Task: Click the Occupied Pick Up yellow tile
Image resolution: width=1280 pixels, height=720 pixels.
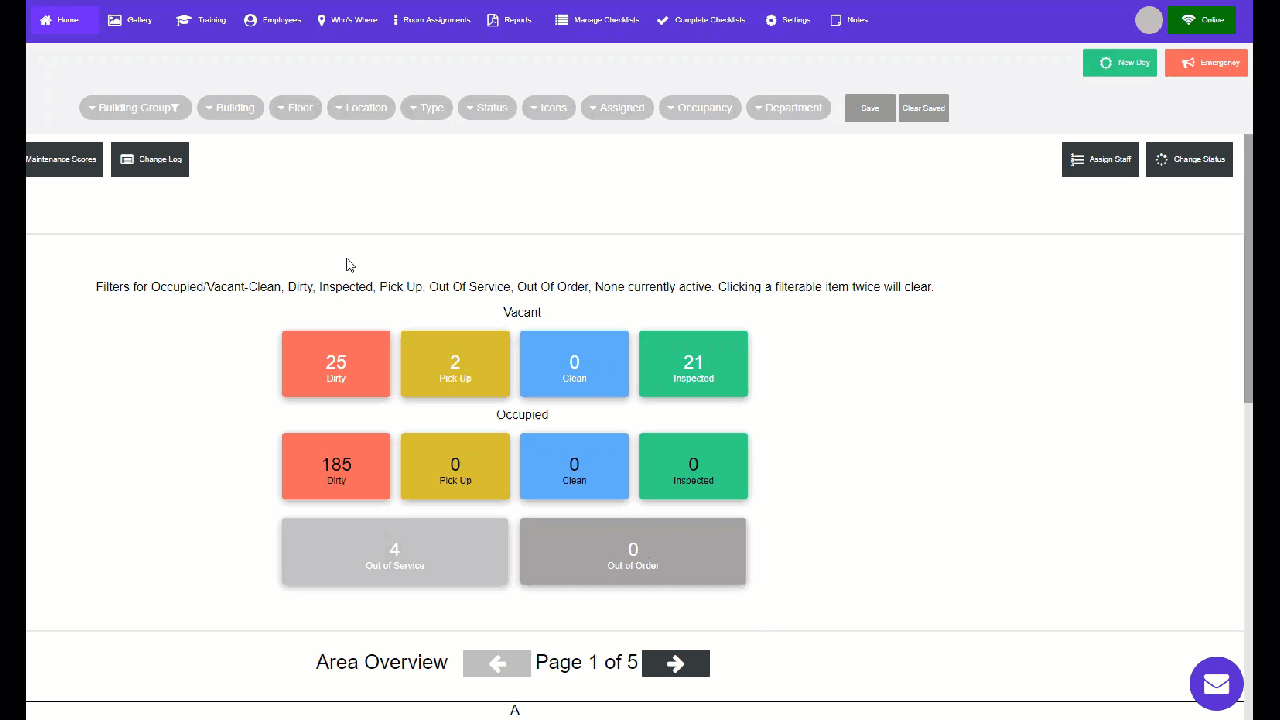Action: [455, 466]
